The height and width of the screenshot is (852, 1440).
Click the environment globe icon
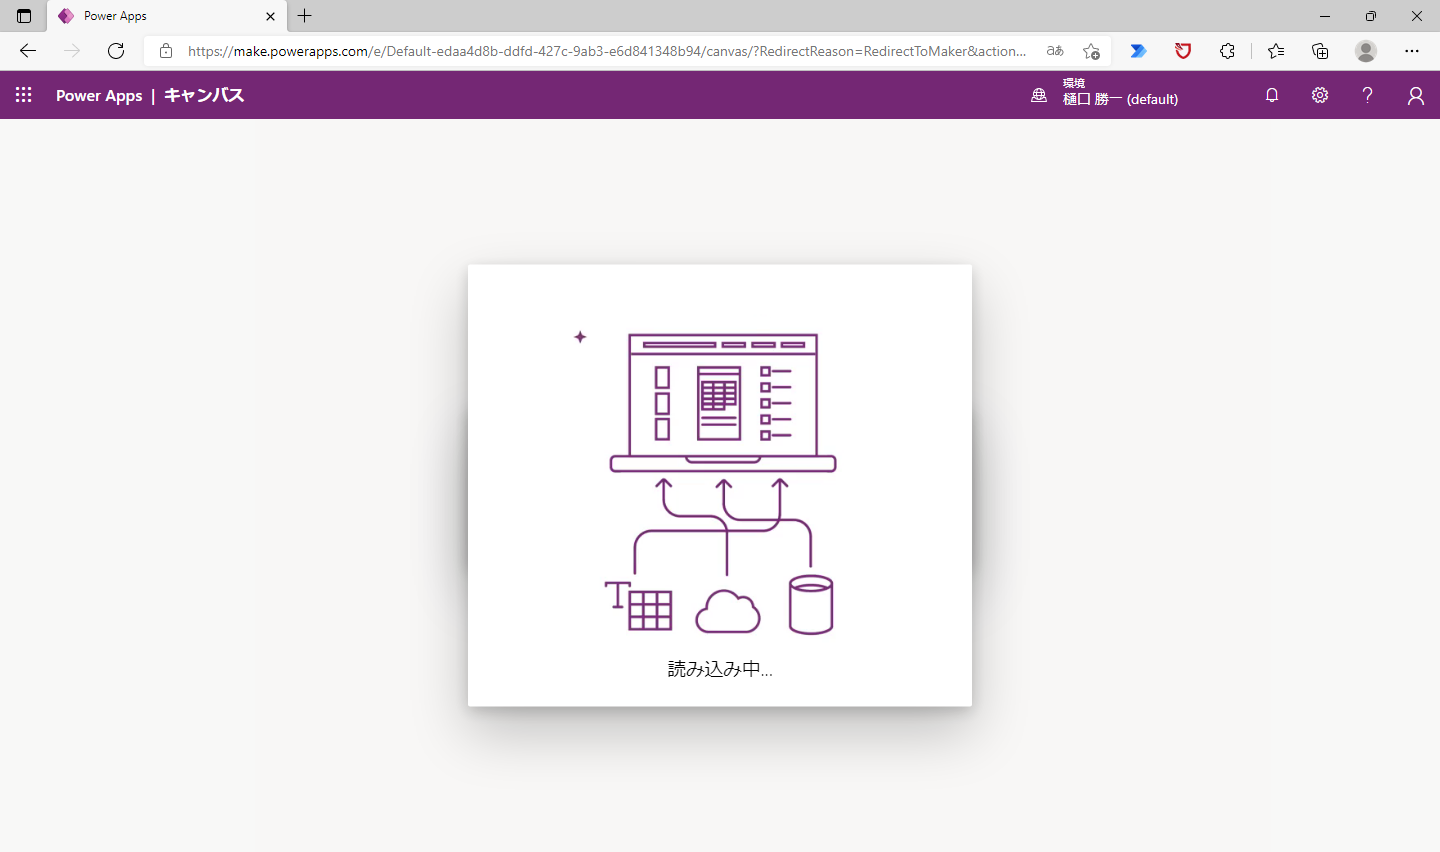click(1039, 95)
